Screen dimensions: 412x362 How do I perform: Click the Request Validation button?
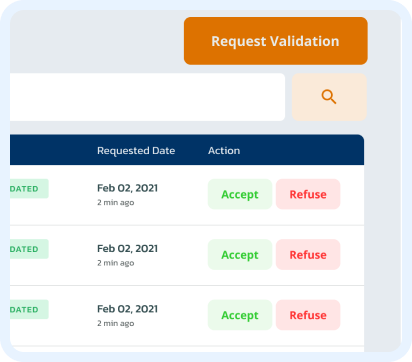pyautogui.click(x=276, y=41)
